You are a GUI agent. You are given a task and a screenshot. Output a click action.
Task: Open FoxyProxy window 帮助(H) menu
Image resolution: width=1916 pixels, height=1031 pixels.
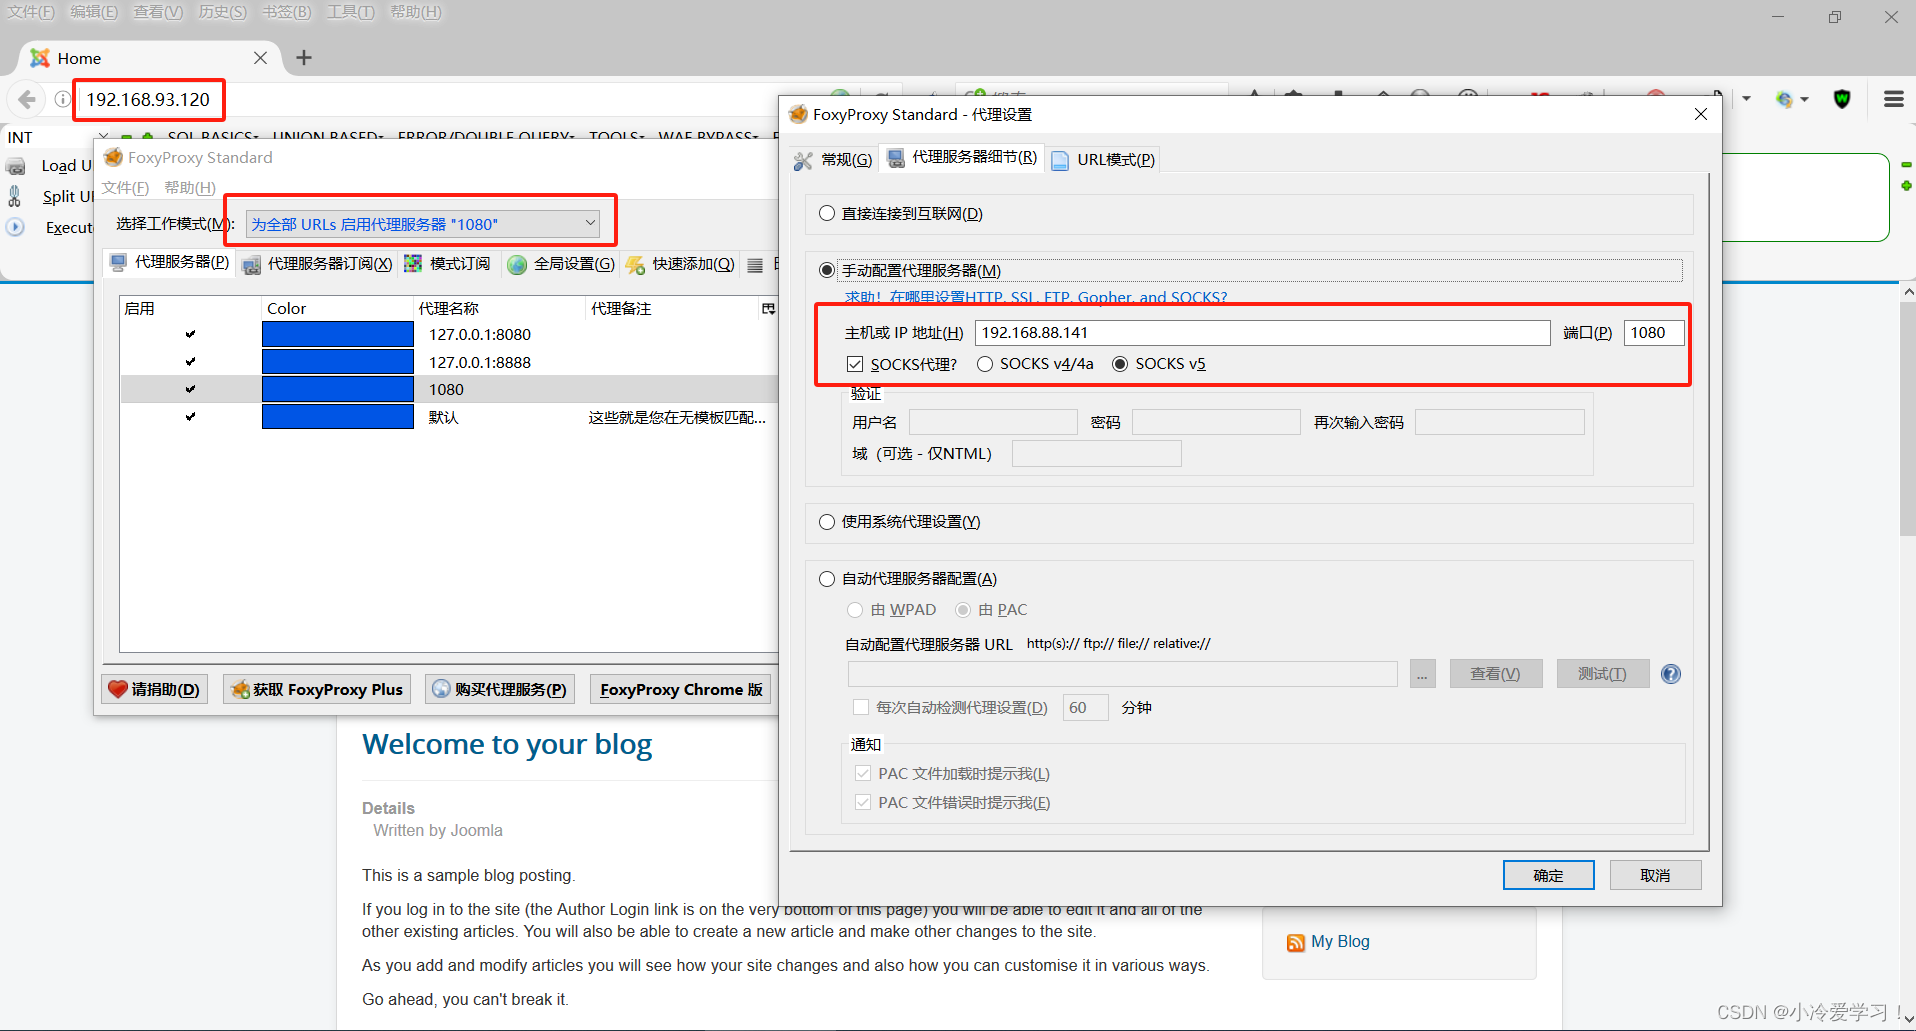pyautogui.click(x=190, y=188)
